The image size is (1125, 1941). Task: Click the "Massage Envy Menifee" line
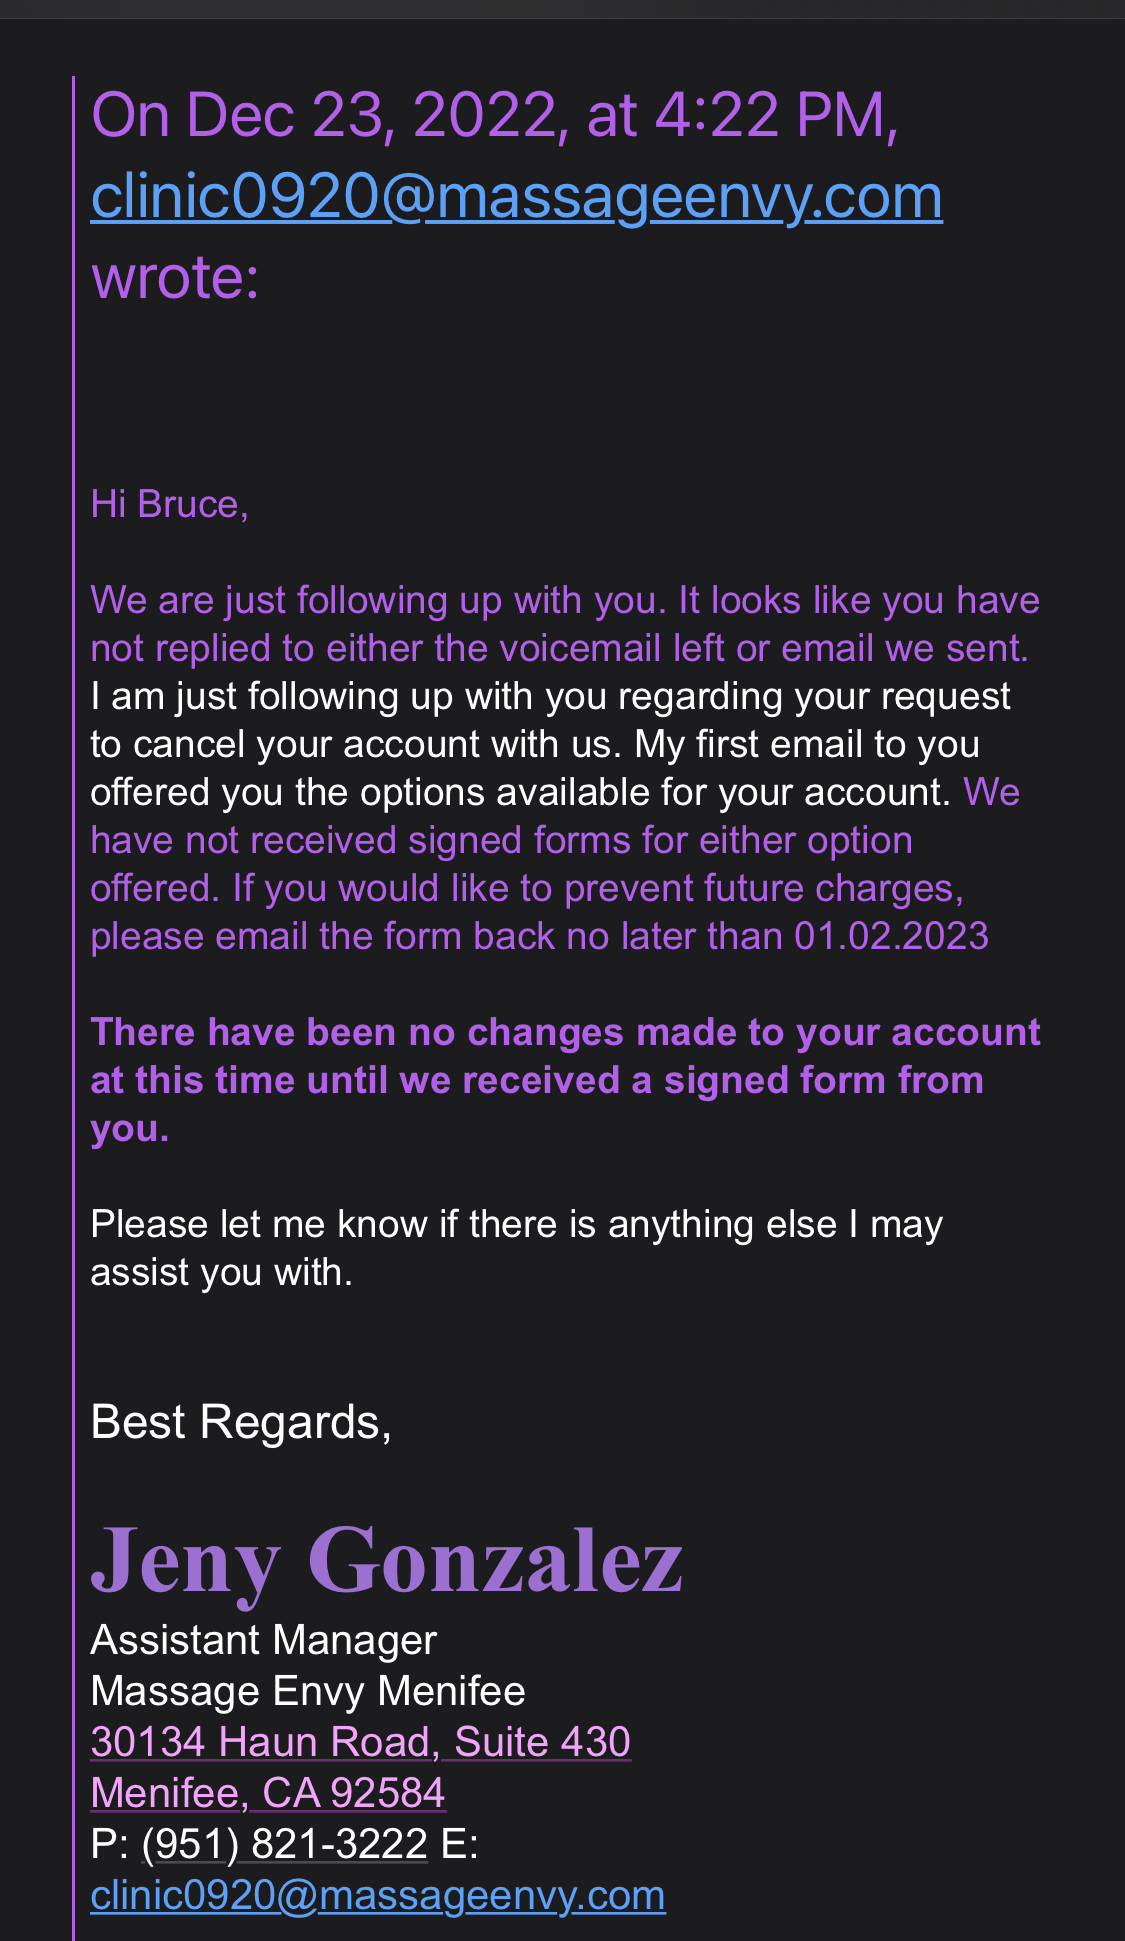pyautogui.click(x=308, y=1691)
